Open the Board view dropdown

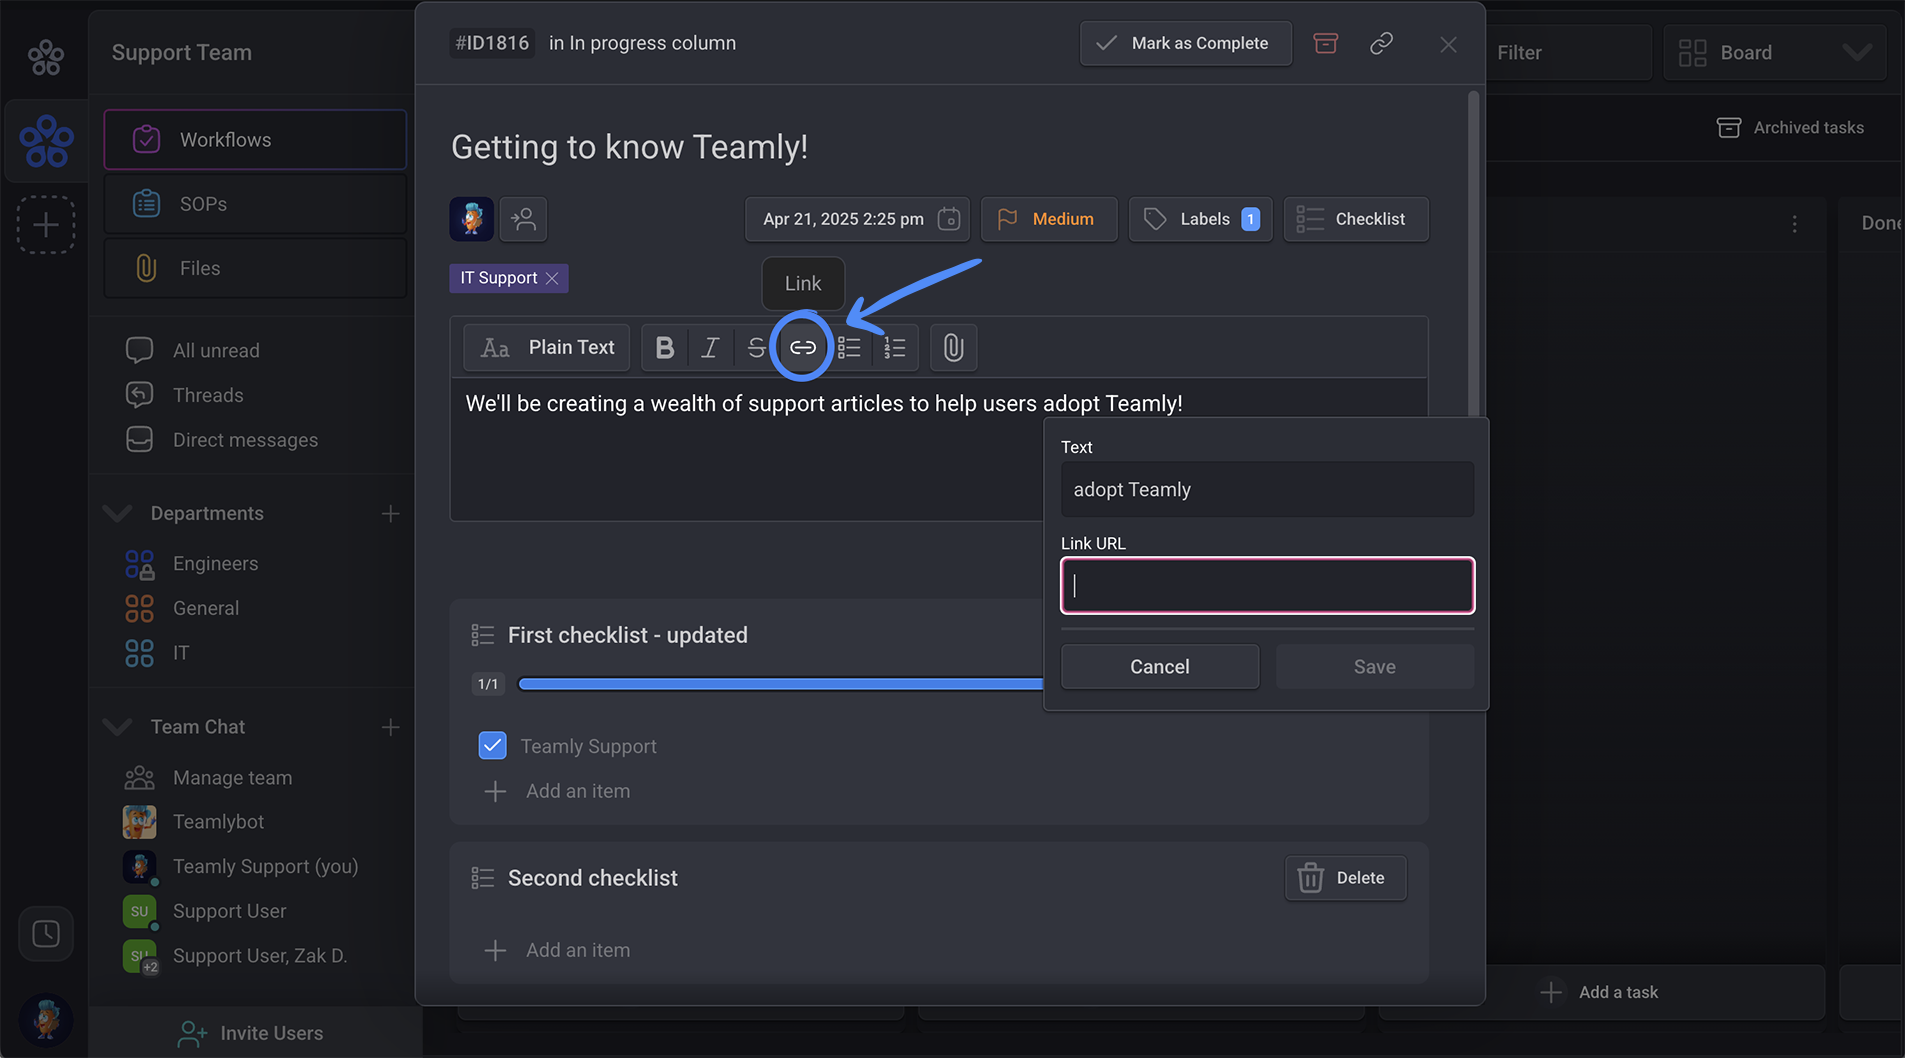1775,53
